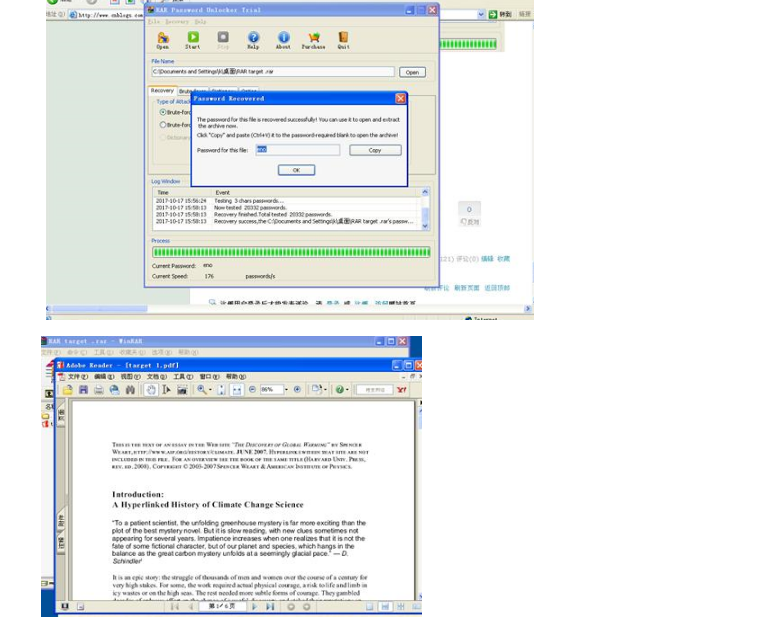The width and height of the screenshot is (775, 637).
Task: Click the Fit Width page icon
Action: pos(237,389)
